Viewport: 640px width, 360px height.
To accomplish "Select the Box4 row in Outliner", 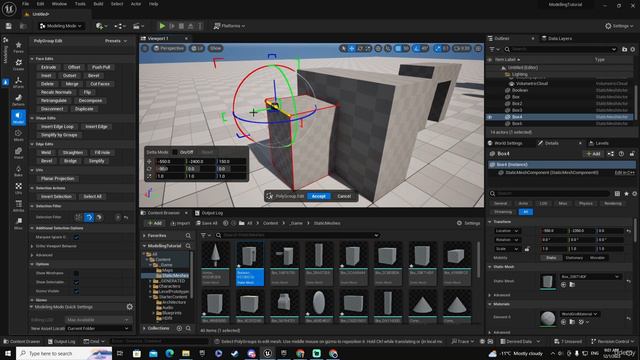I will (x=561, y=117).
